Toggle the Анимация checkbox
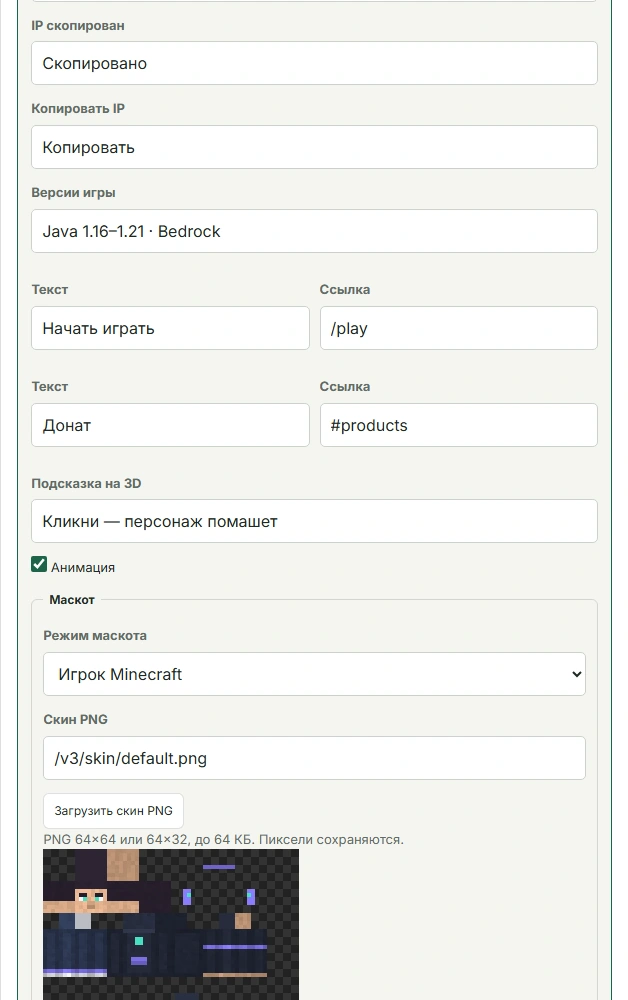The image size is (628, 1000). pos(39,564)
